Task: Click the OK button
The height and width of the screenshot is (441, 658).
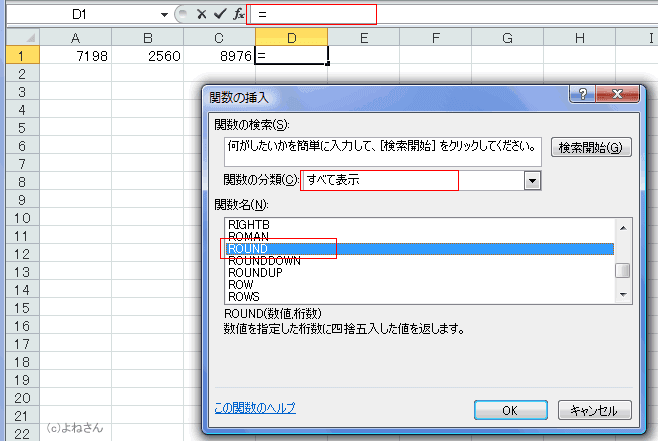Action: tap(510, 410)
